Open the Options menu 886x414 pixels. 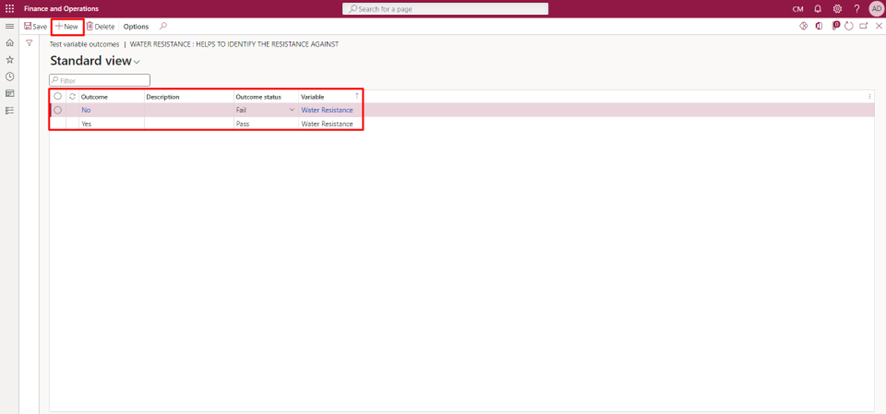[136, 27]
